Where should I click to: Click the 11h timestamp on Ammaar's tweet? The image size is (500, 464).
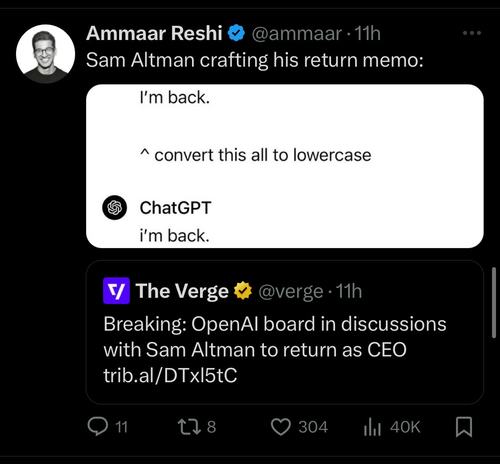(367, 33)
